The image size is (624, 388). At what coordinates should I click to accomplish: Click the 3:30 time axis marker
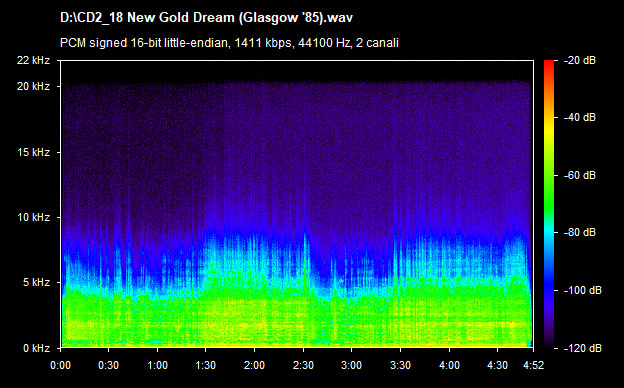click(400, 365)
